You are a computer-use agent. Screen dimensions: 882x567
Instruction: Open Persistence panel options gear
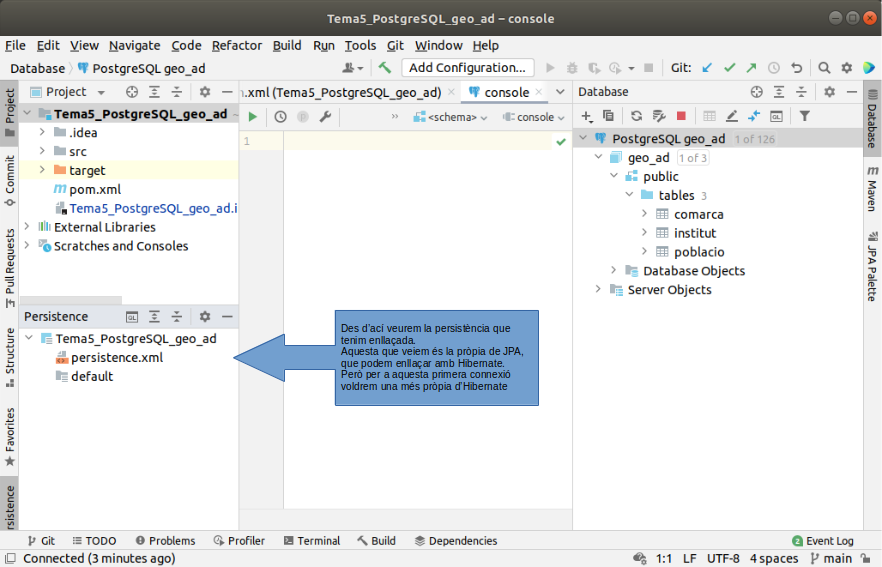coord(205,317)
